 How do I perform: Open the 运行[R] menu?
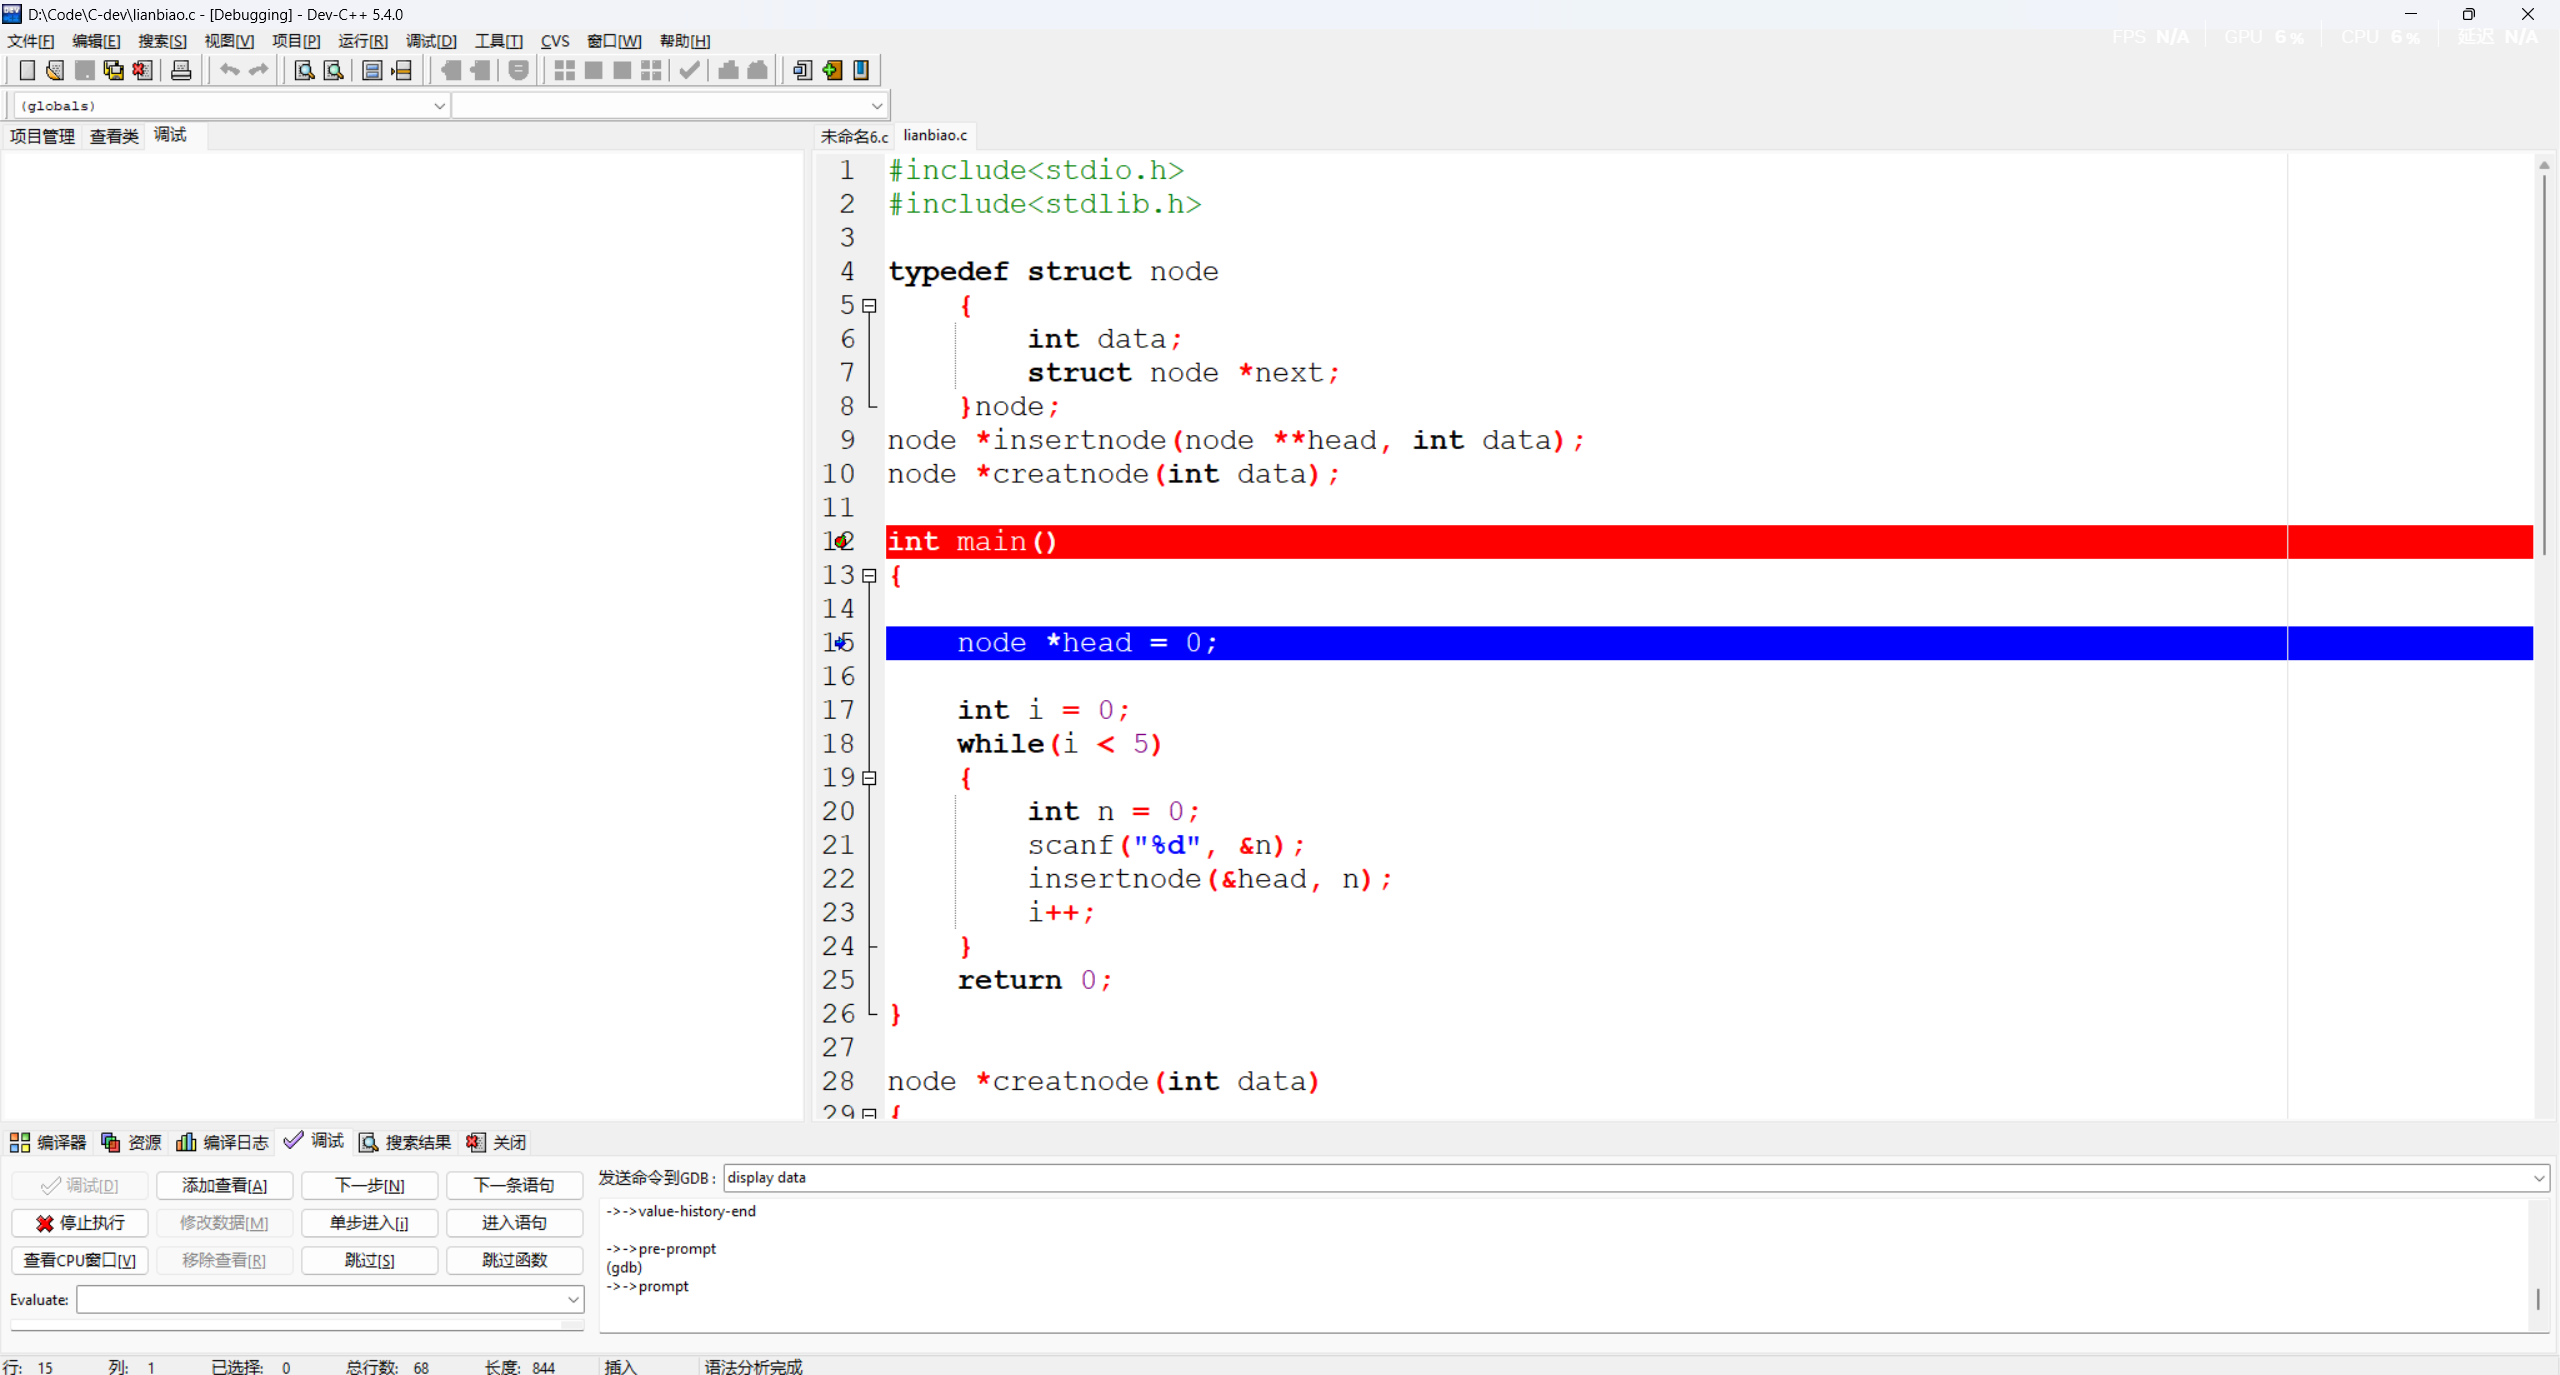363,41
